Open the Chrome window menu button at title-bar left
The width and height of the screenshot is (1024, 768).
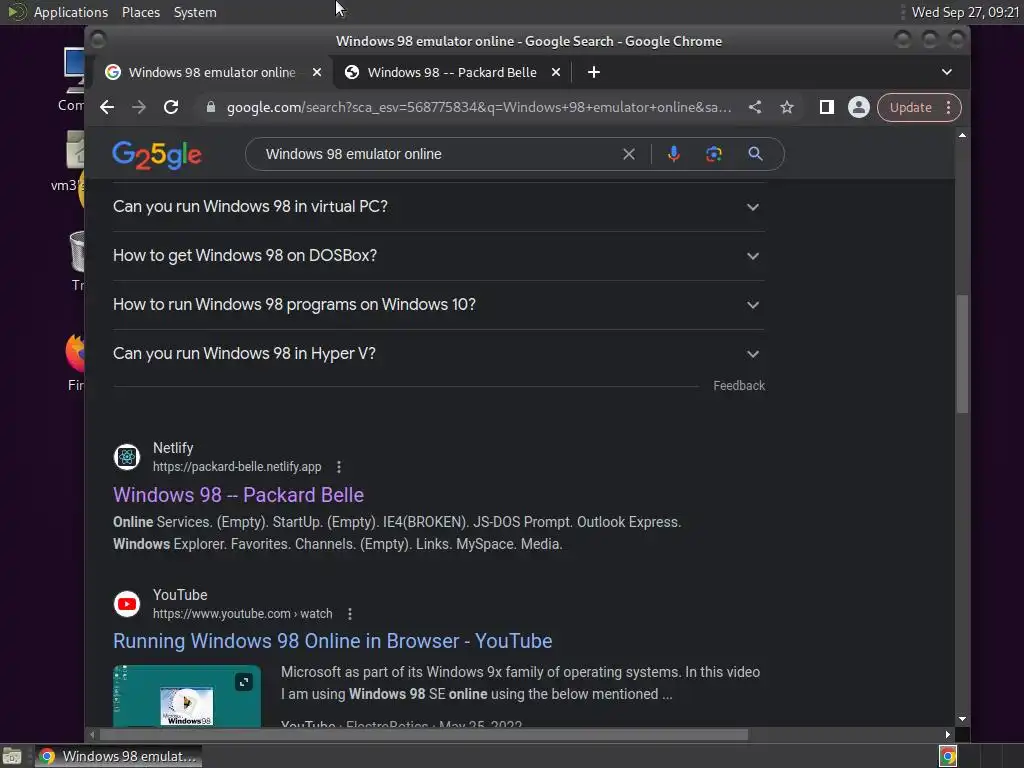98,40
